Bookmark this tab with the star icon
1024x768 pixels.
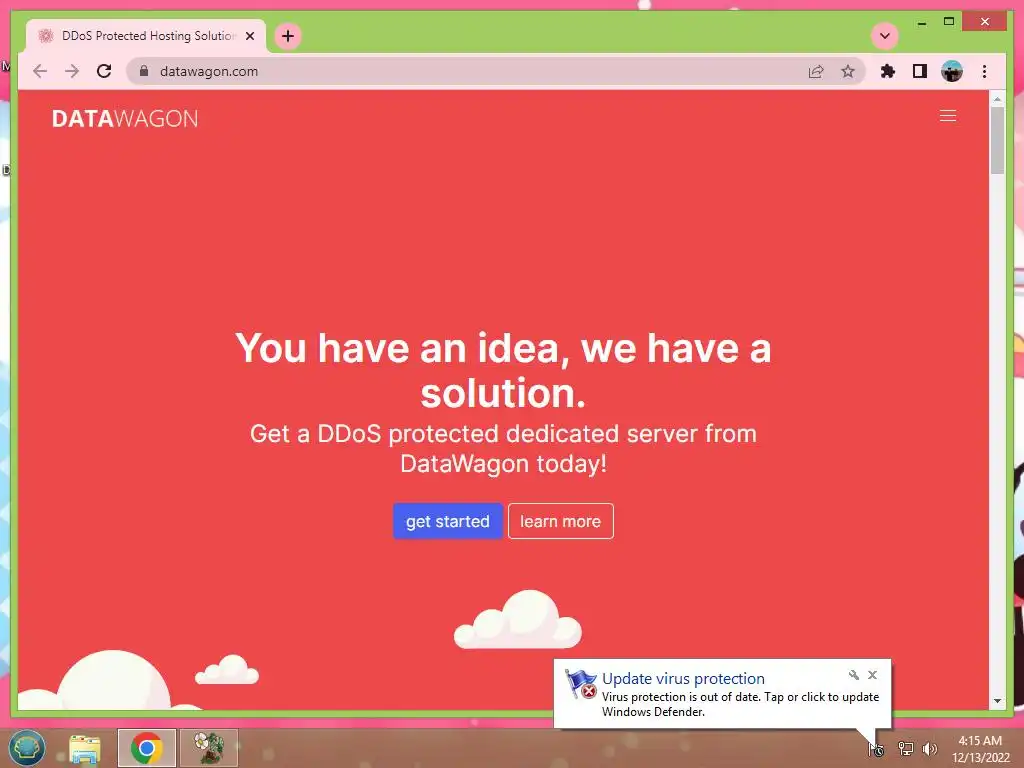pyautogui.click(x=848, y=71)
